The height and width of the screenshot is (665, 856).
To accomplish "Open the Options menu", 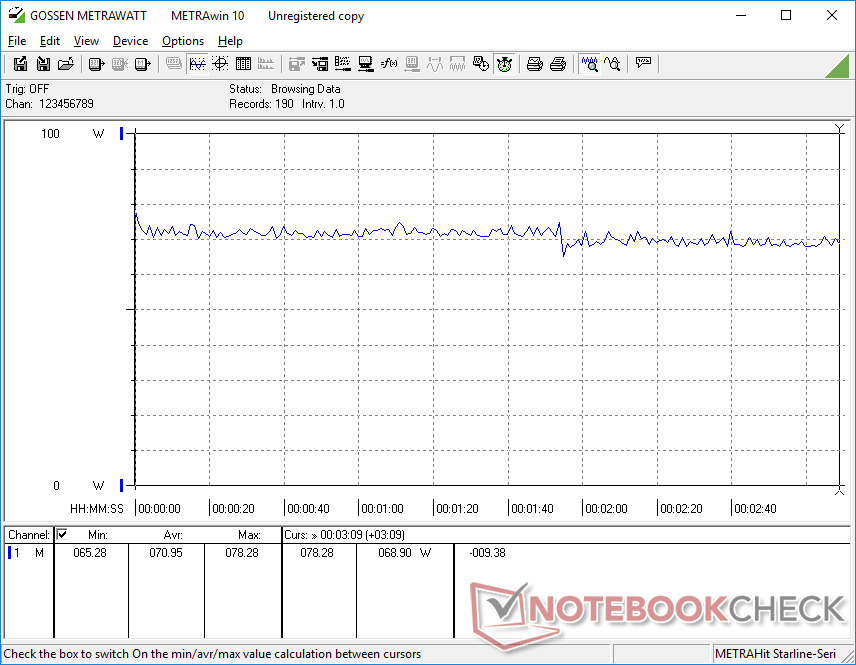I will 183,41.
